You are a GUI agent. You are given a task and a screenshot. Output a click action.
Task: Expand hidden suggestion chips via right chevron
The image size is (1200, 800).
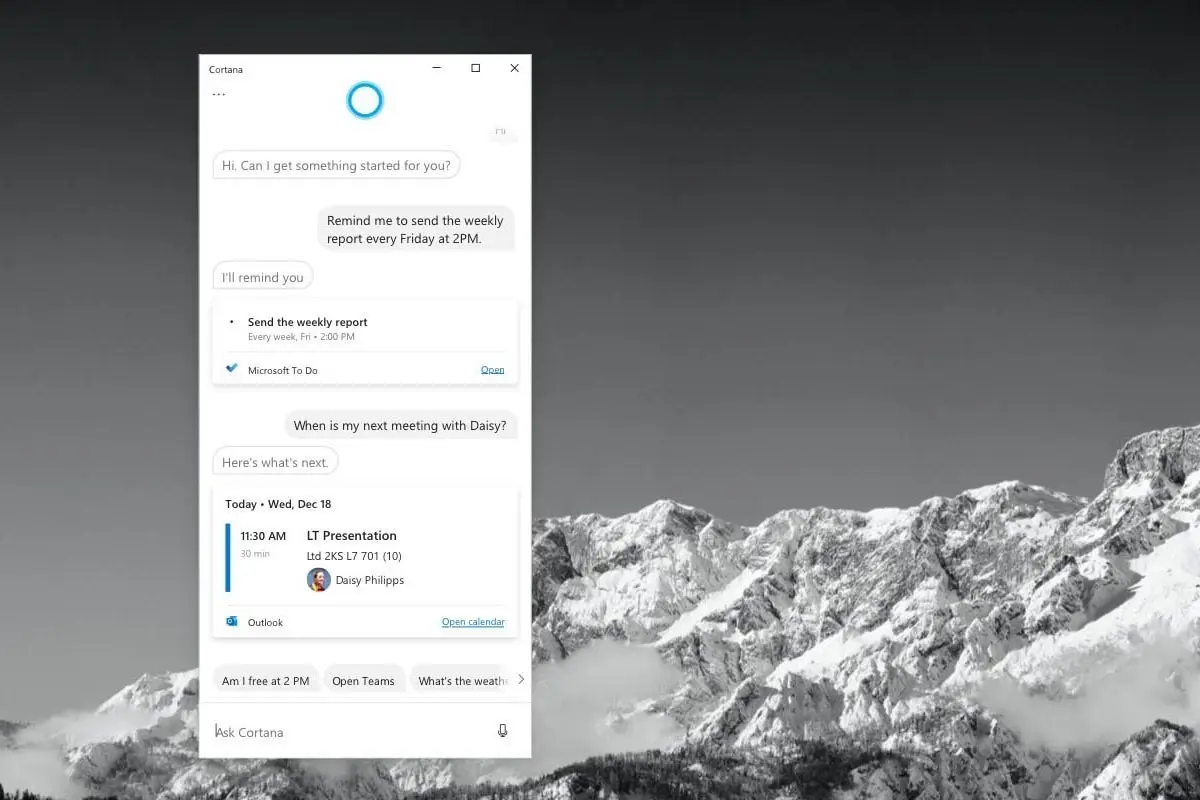pos(521,679)
